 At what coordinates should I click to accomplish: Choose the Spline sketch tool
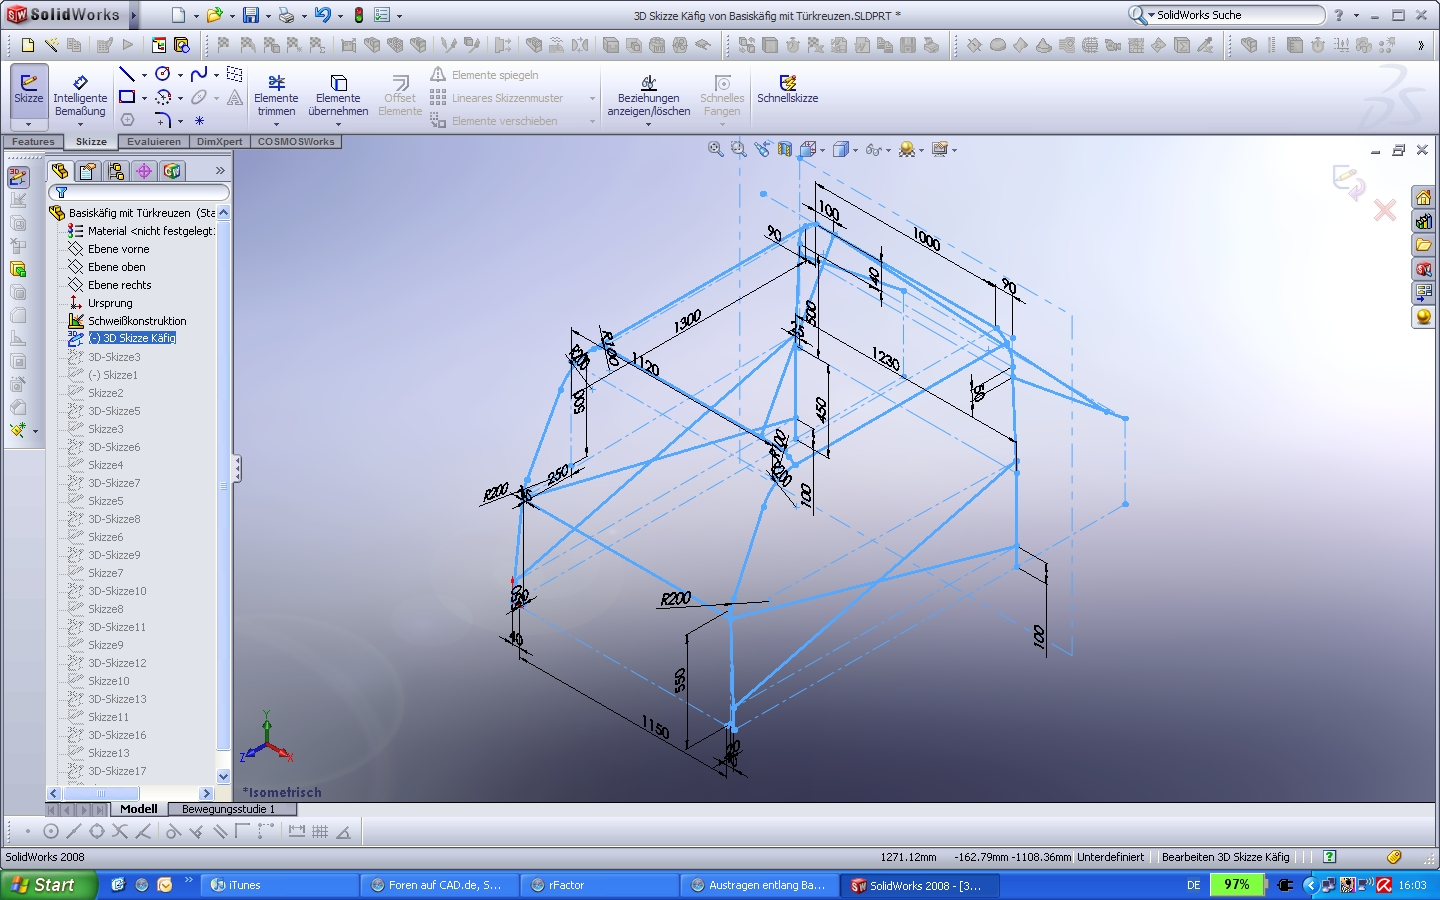(199, 75)
